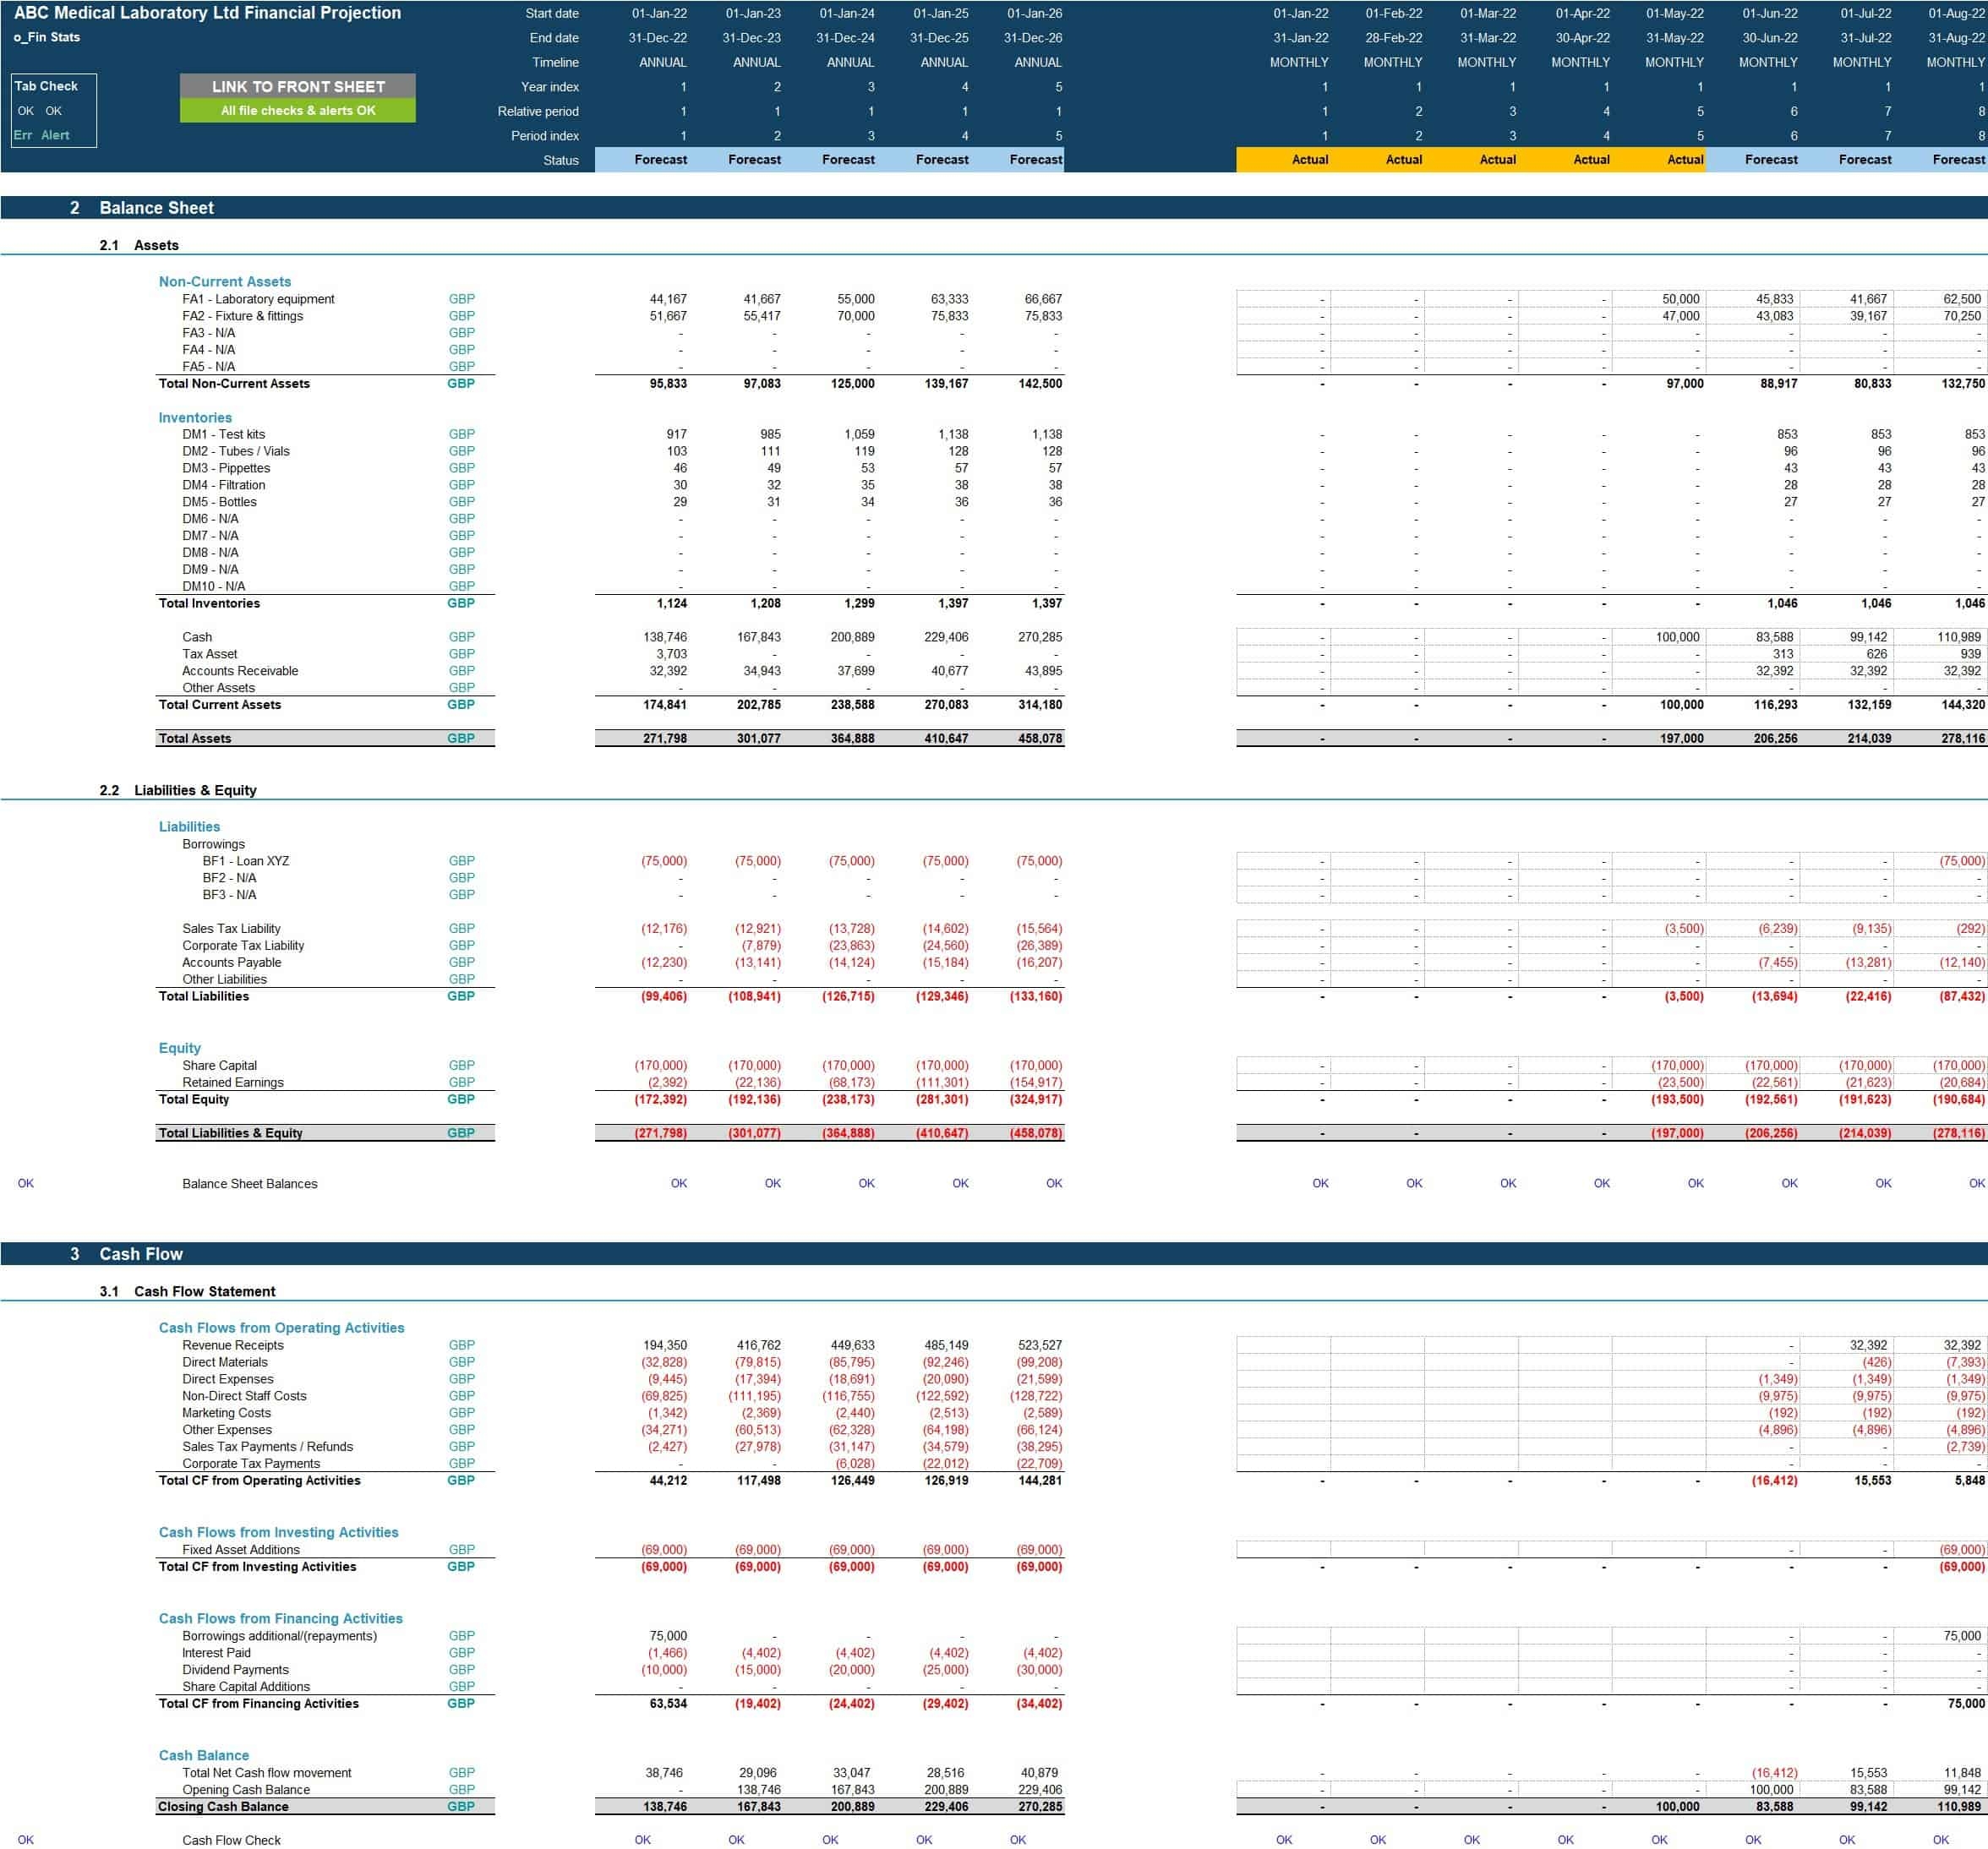
Task: Click the 01-Jan-23 annual start date header
Action: (752, 13)
